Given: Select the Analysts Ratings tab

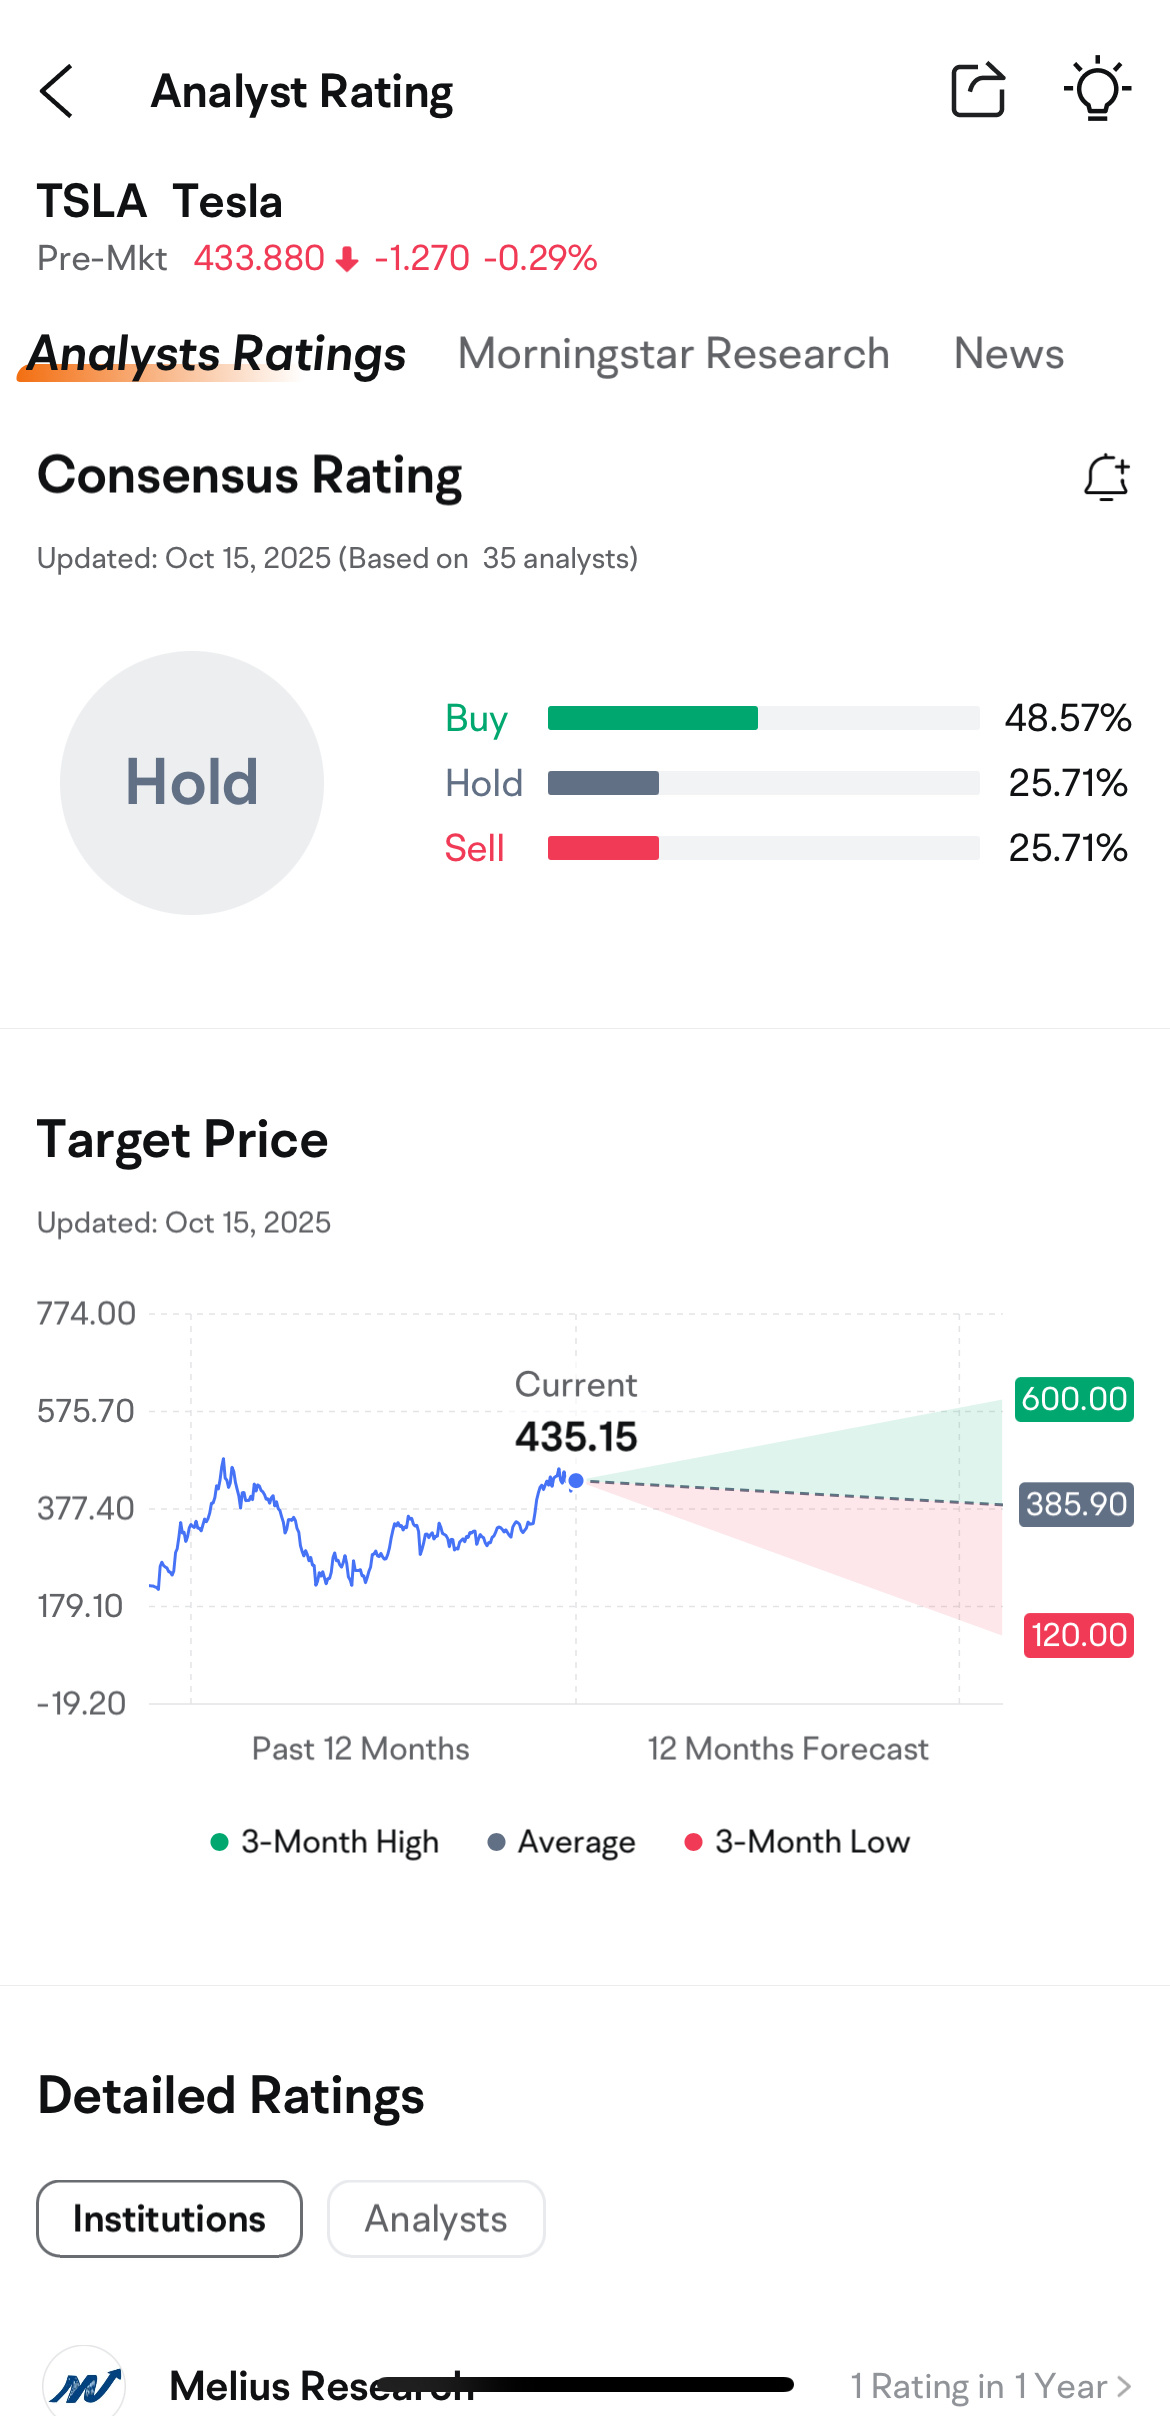Looking at the screenshot, I should 217,354.
